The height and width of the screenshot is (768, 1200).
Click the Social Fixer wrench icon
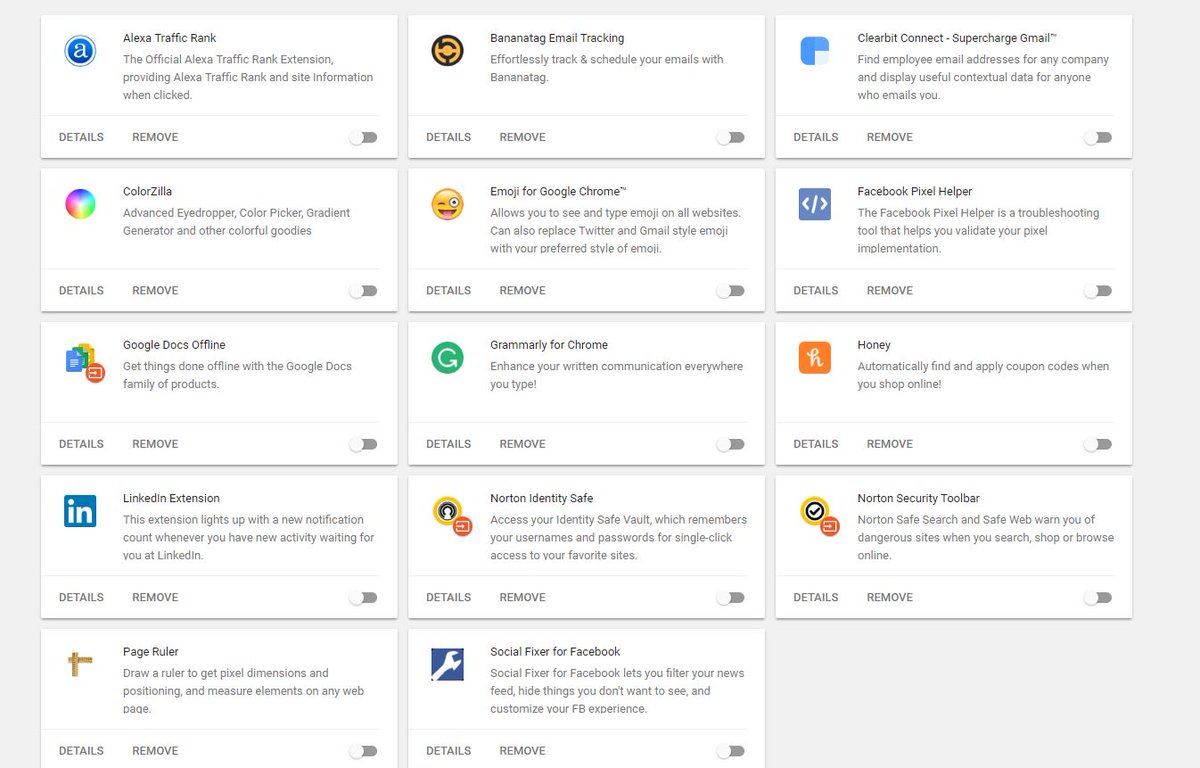[447, 664]
